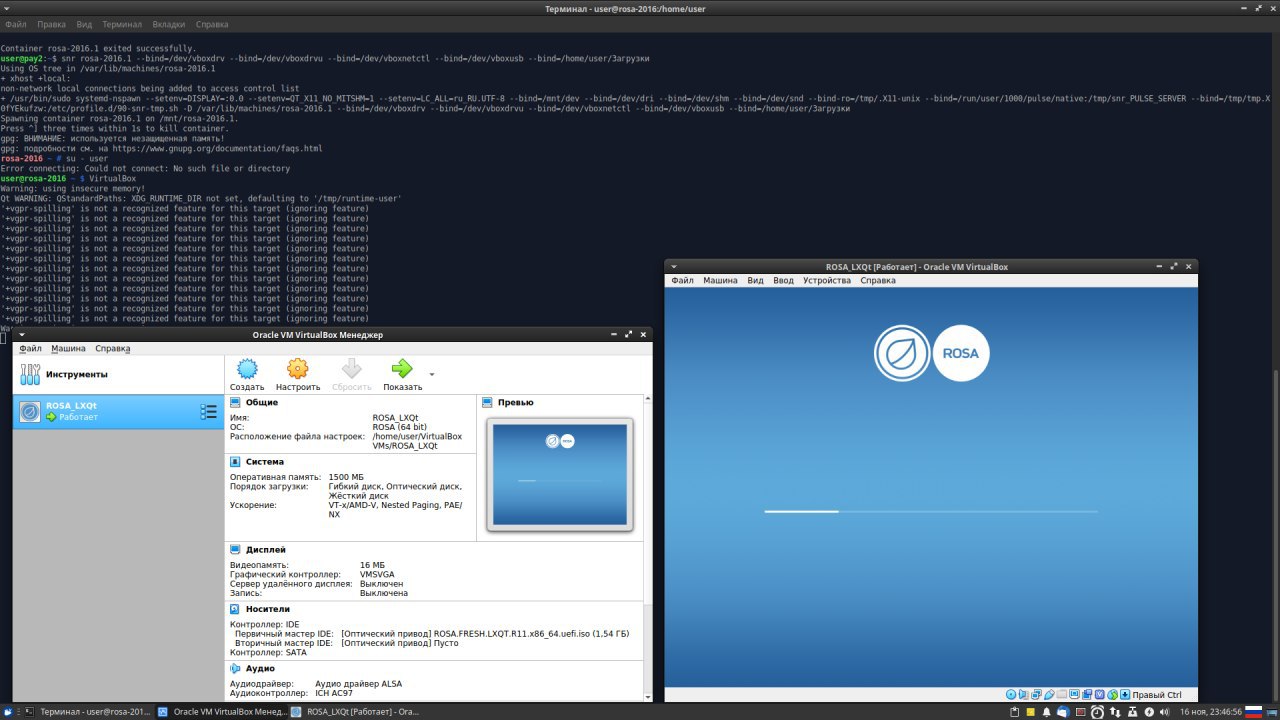The image size is (1280, 720).
Task: Click the network globe icon in VM status bar
Action: coord(1112,695)
